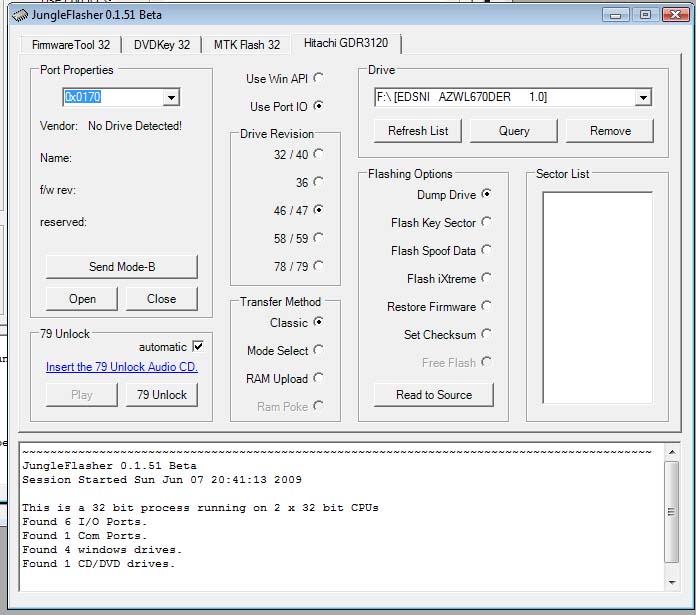Switch to the MTK Flash 32 tab
This screenshot has width=696, height=615.
[x=246, y=45]
